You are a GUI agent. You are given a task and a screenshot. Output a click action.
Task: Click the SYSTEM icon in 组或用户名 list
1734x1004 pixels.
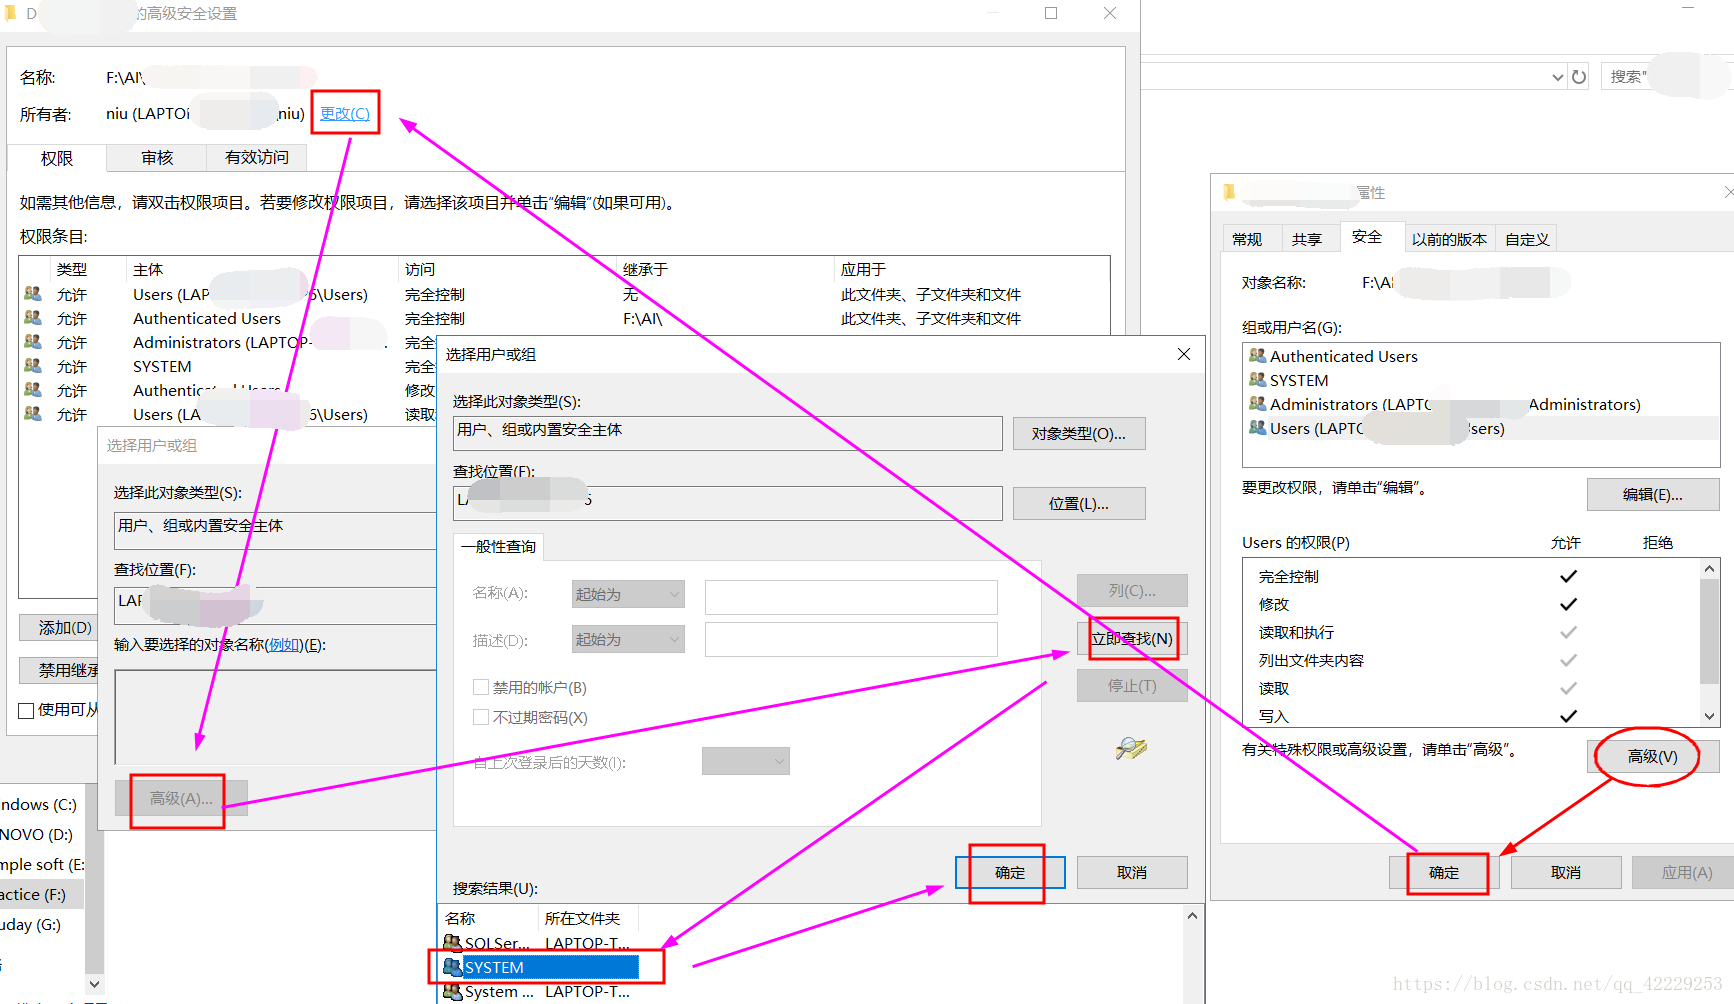(x=1258, y=380)
